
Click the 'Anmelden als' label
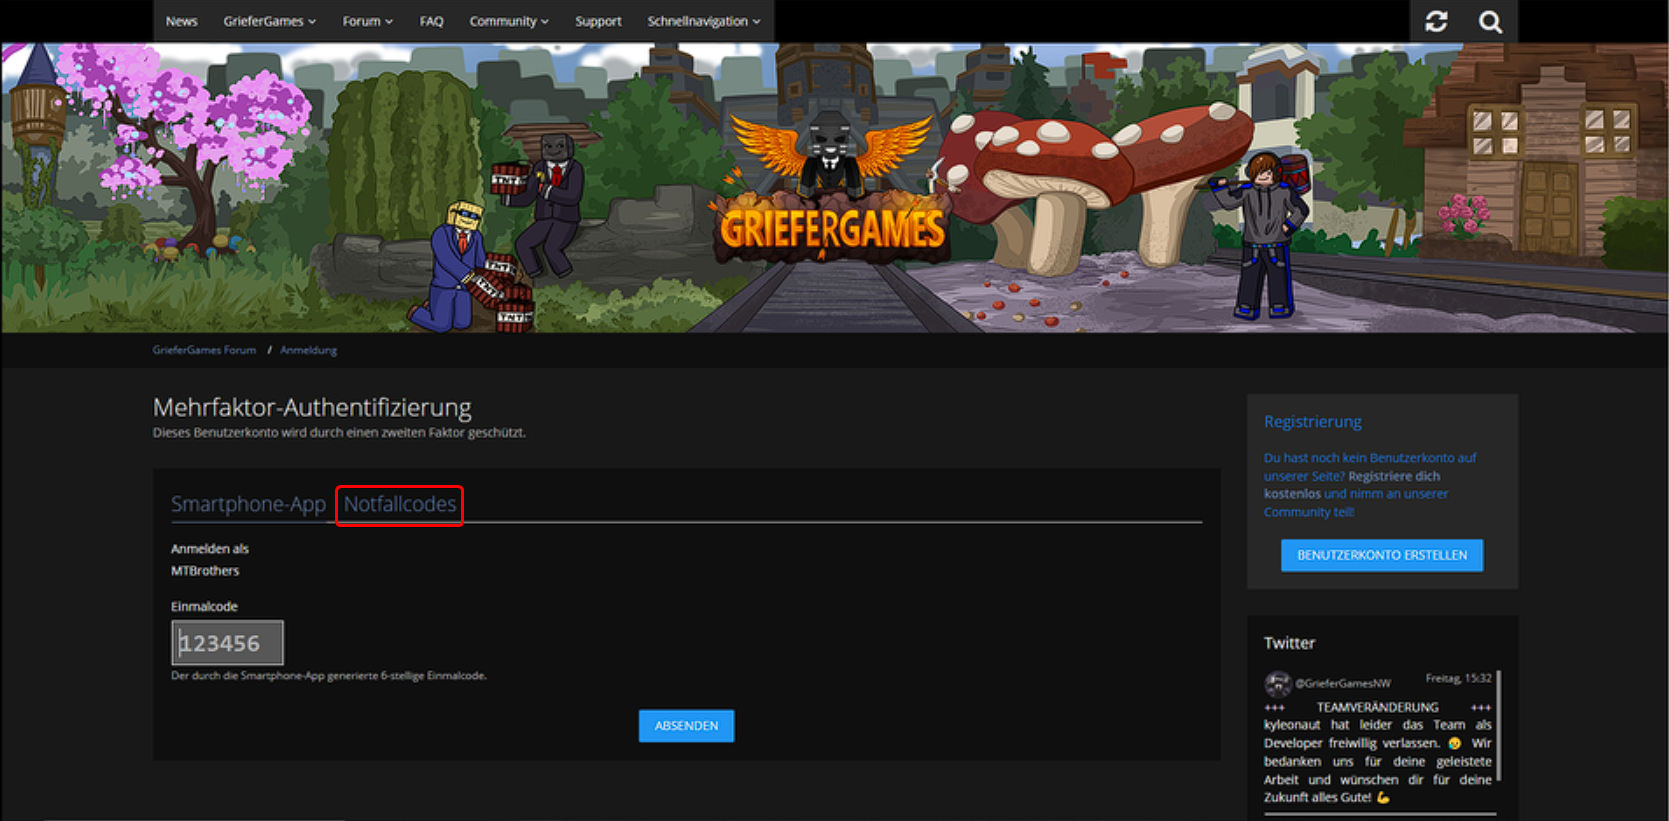click(210, 549)
